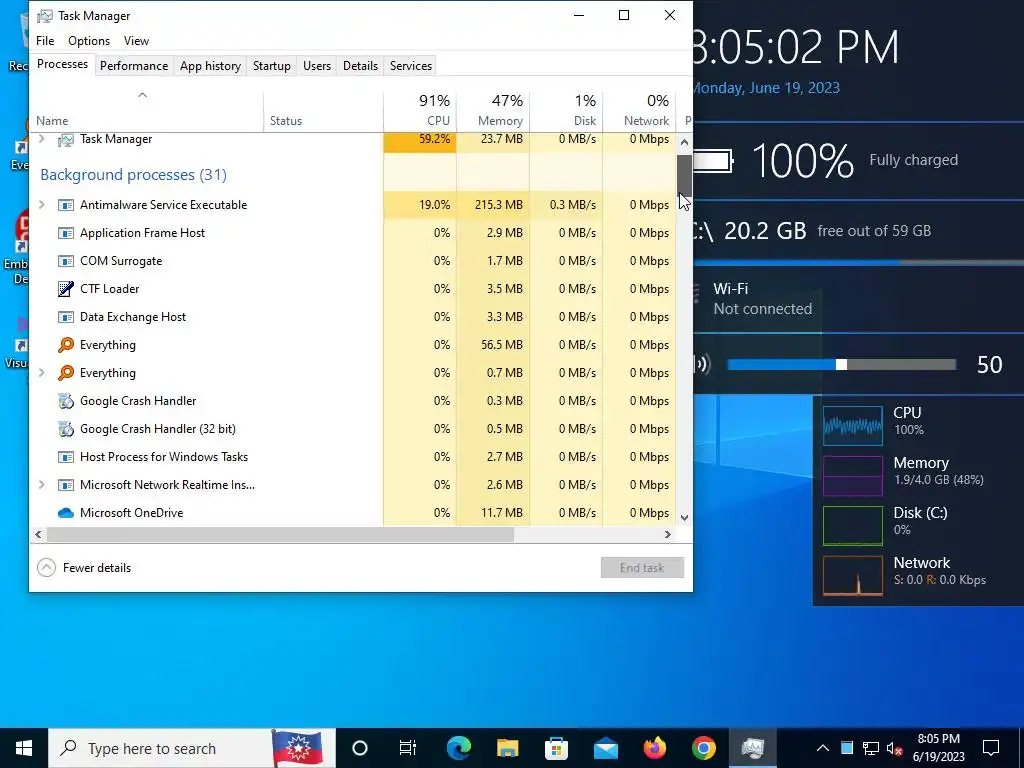The height and width of the screenshot is (768, 1024).
Task: Show hidden tray icons chevron
Action: click(x=823, y=748)
